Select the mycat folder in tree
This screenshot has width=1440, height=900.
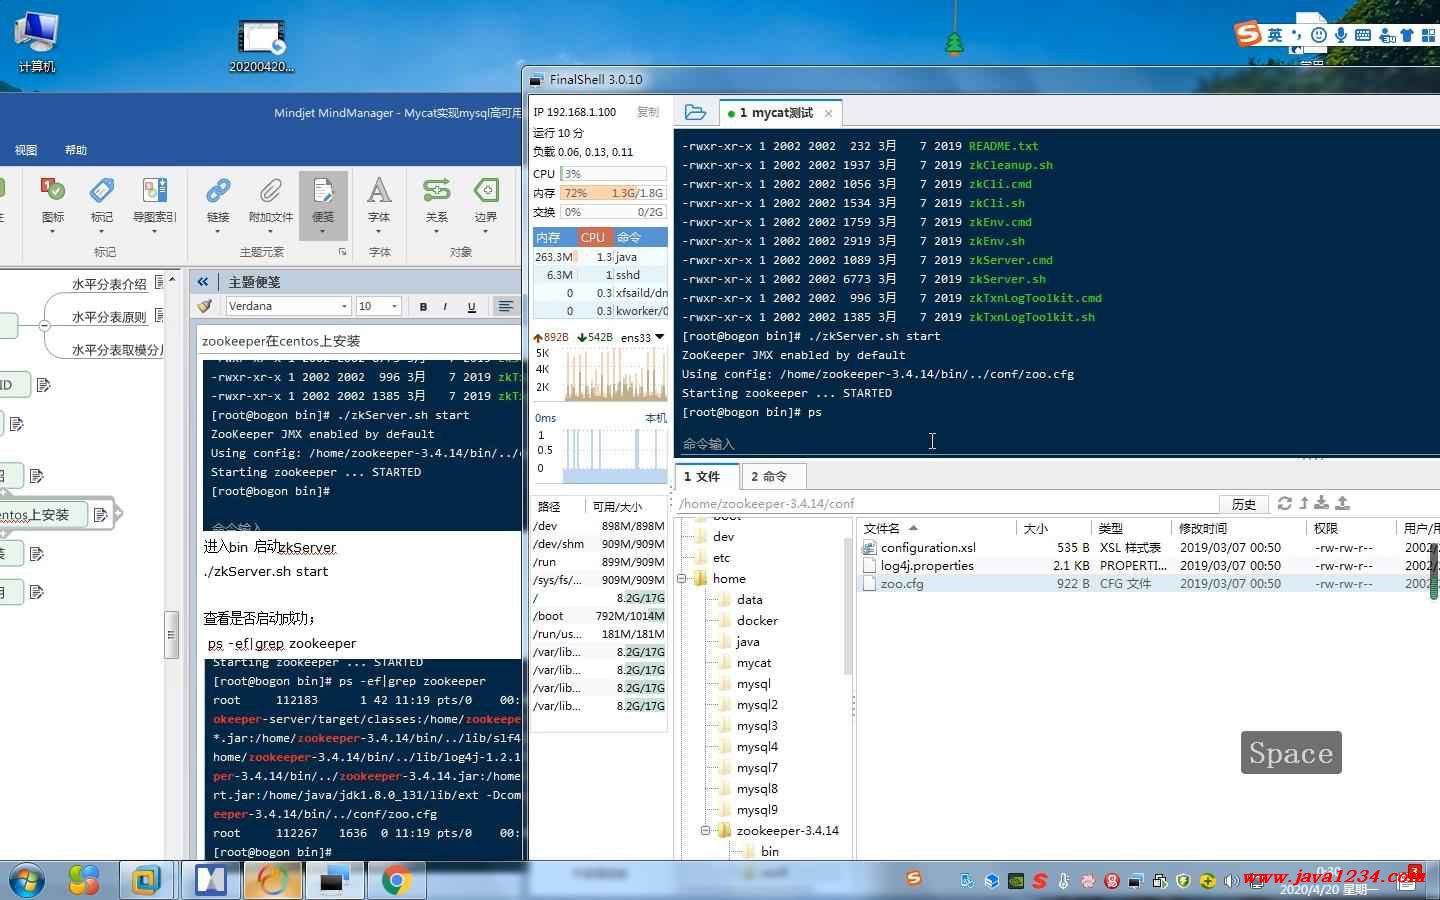754,663
